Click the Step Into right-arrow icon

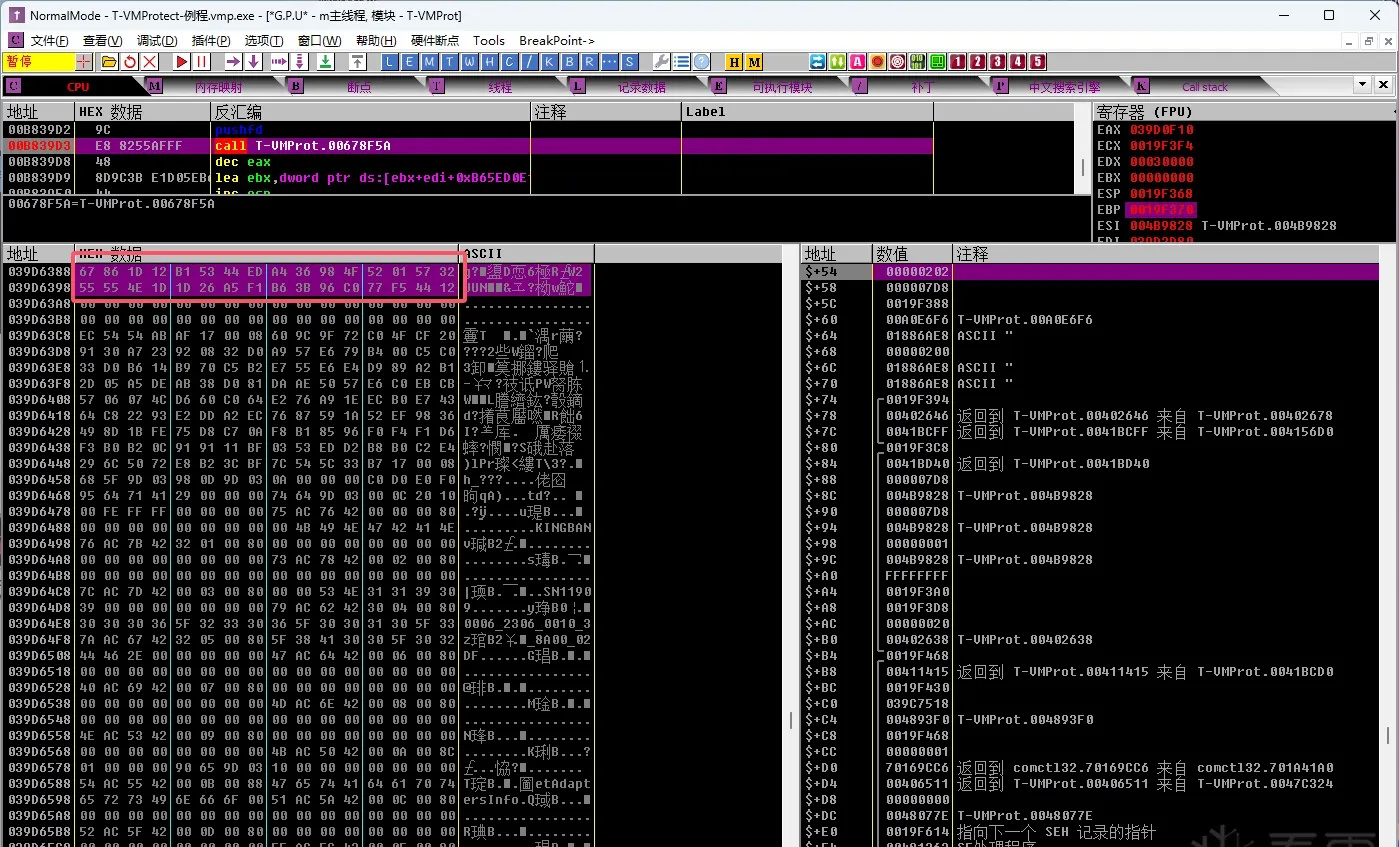pos(233,61)
